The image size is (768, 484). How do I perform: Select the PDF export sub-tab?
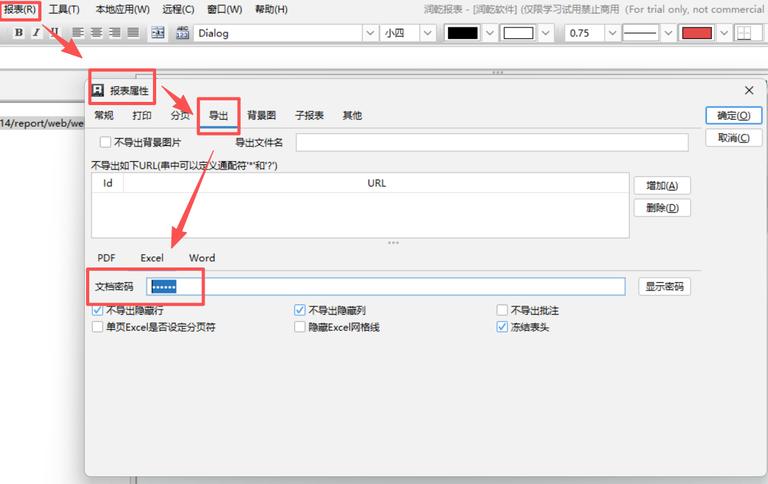tap(106, 258)
